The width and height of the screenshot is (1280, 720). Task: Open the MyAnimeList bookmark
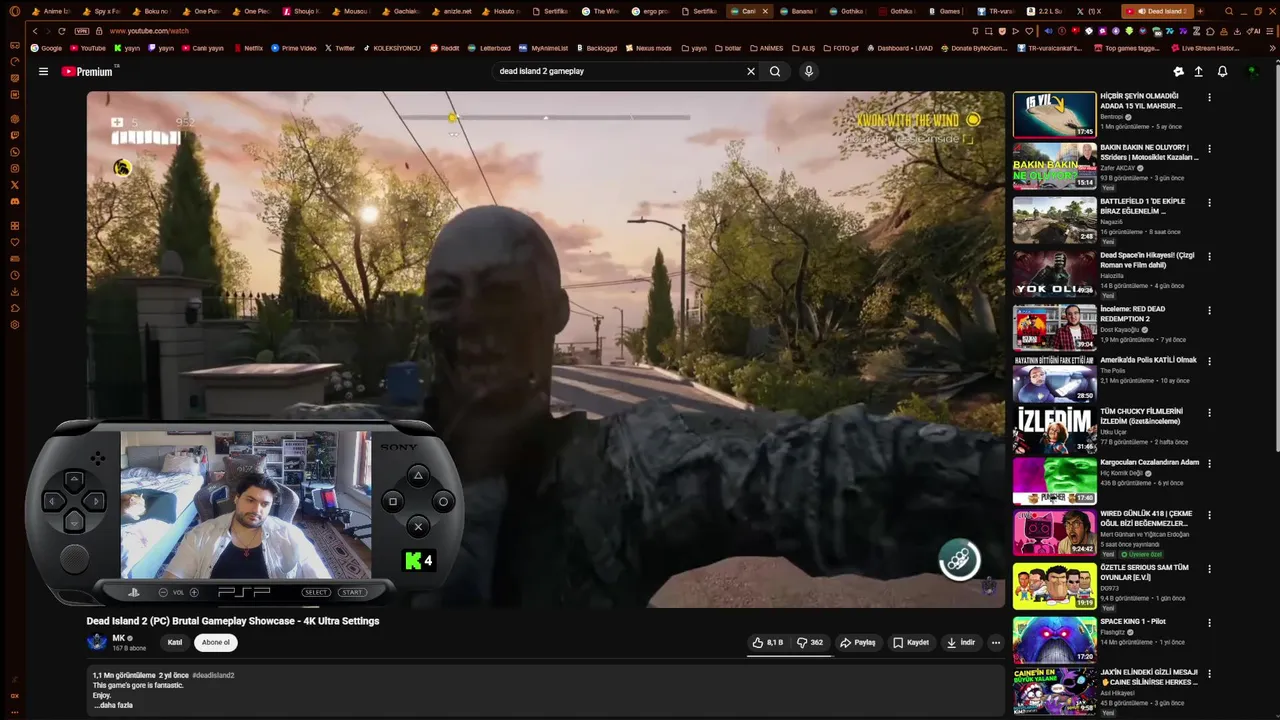pyautogui.click(x=543, y=48)
